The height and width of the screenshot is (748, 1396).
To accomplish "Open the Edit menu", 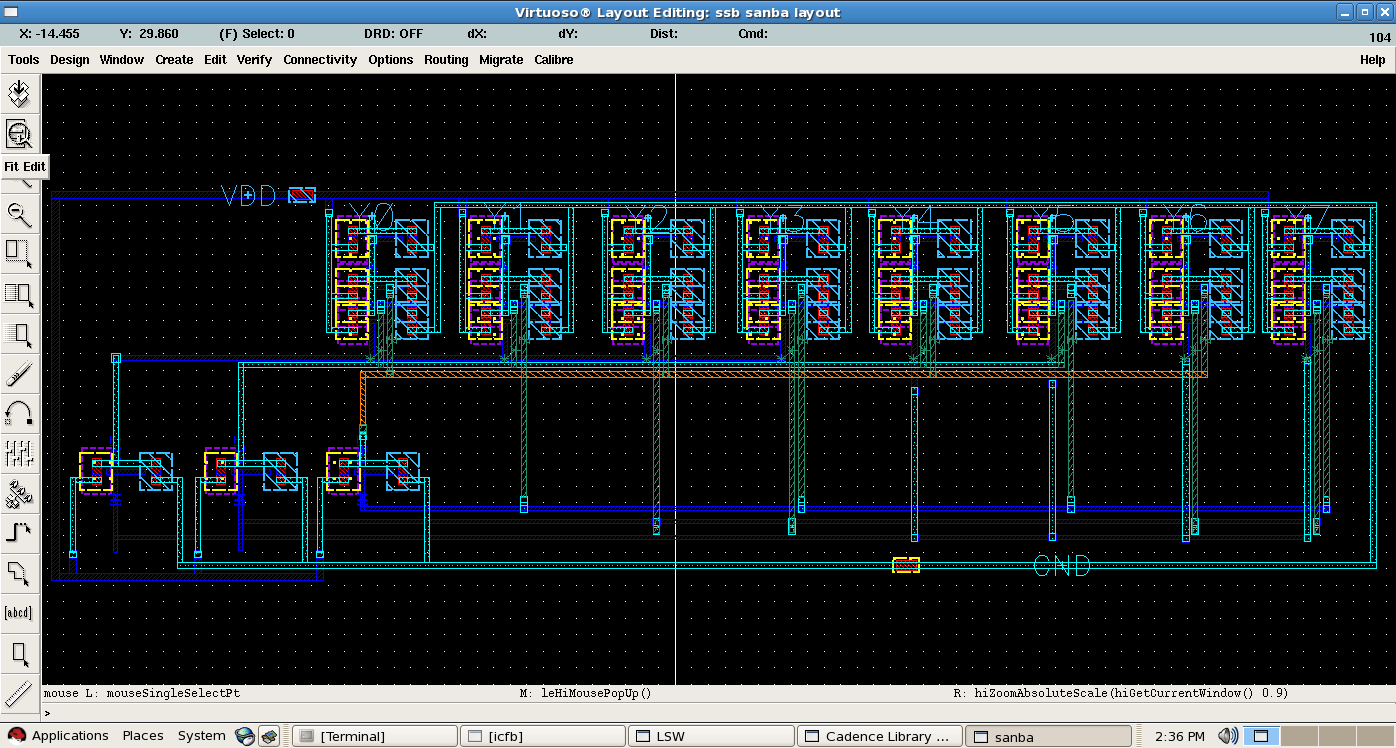I will pos(215,60).
